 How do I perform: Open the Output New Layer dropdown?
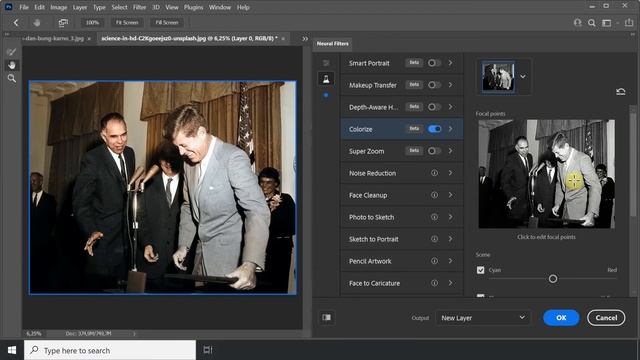tap(483, 318)
